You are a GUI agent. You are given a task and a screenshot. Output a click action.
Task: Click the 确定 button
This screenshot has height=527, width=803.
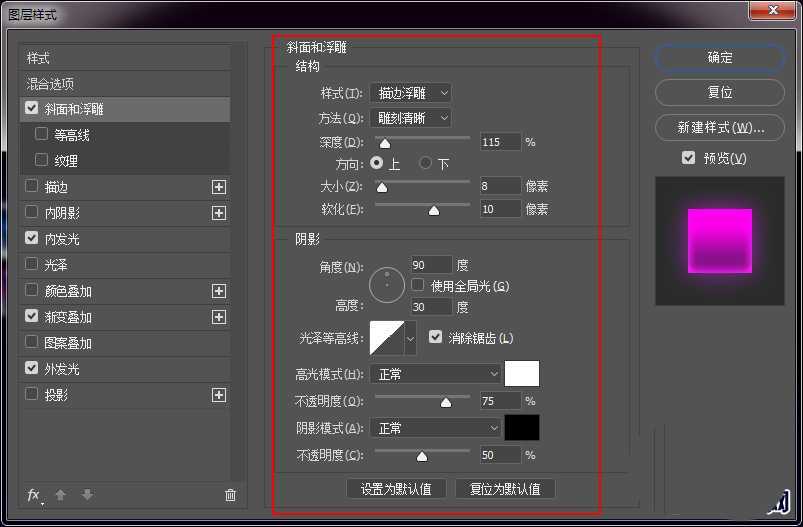tap(720, 58)
